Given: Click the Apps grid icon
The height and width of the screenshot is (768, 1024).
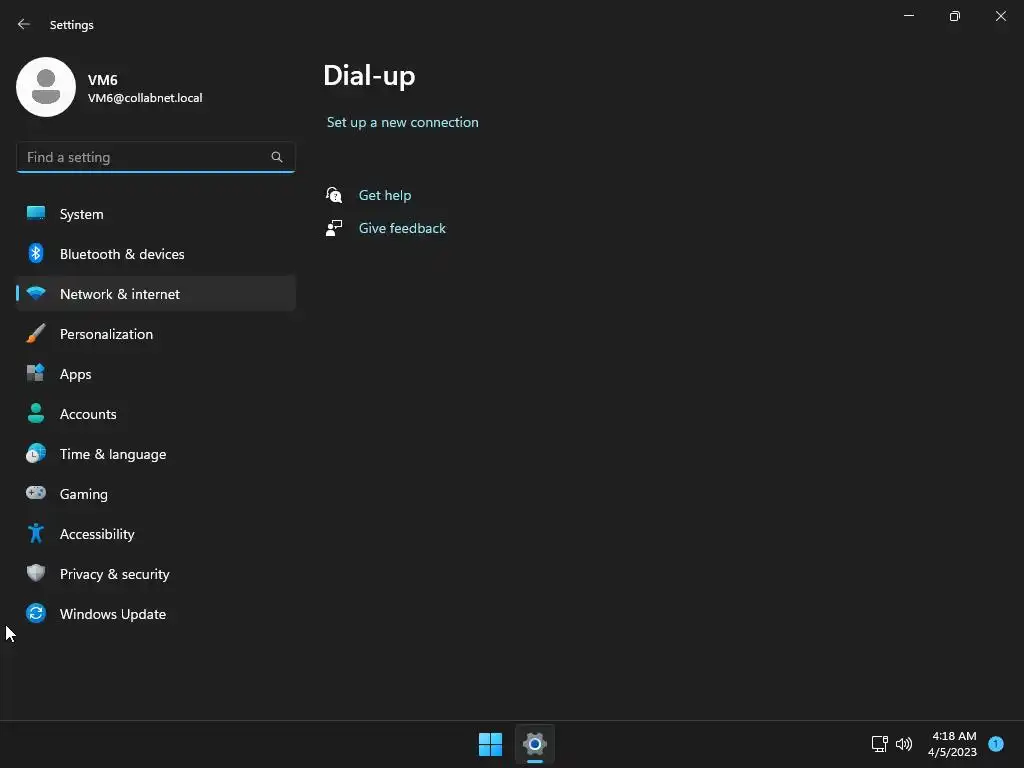Looking at the screenshot, I should pos(36,374).
